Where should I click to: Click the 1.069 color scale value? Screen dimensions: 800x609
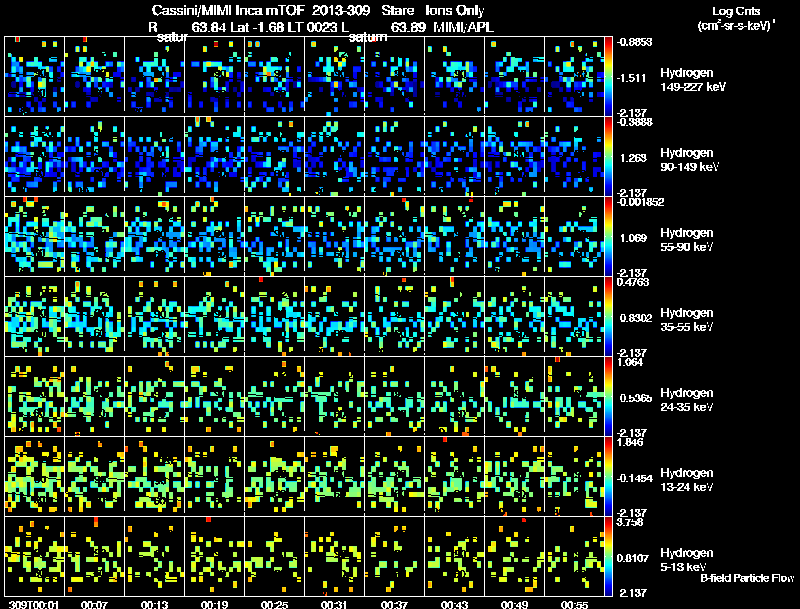[x=633, y=238]
